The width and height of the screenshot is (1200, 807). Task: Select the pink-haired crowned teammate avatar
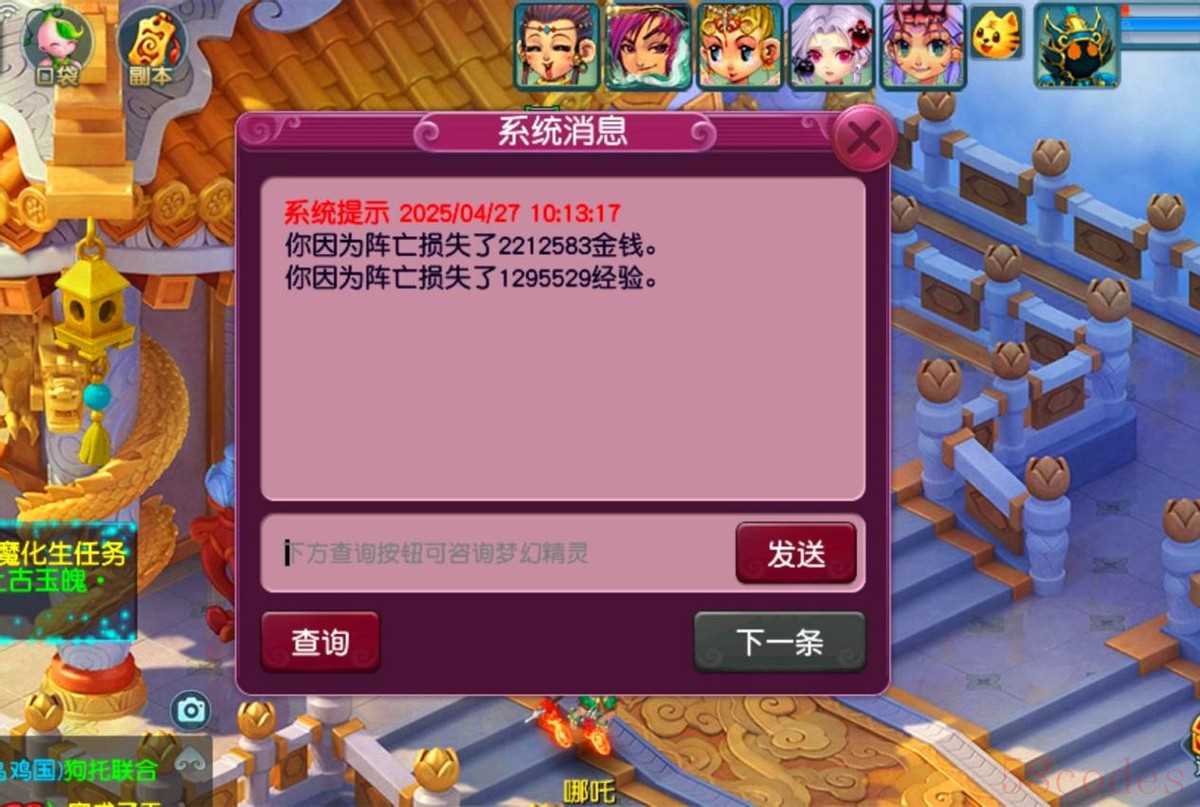click(922, 45)
